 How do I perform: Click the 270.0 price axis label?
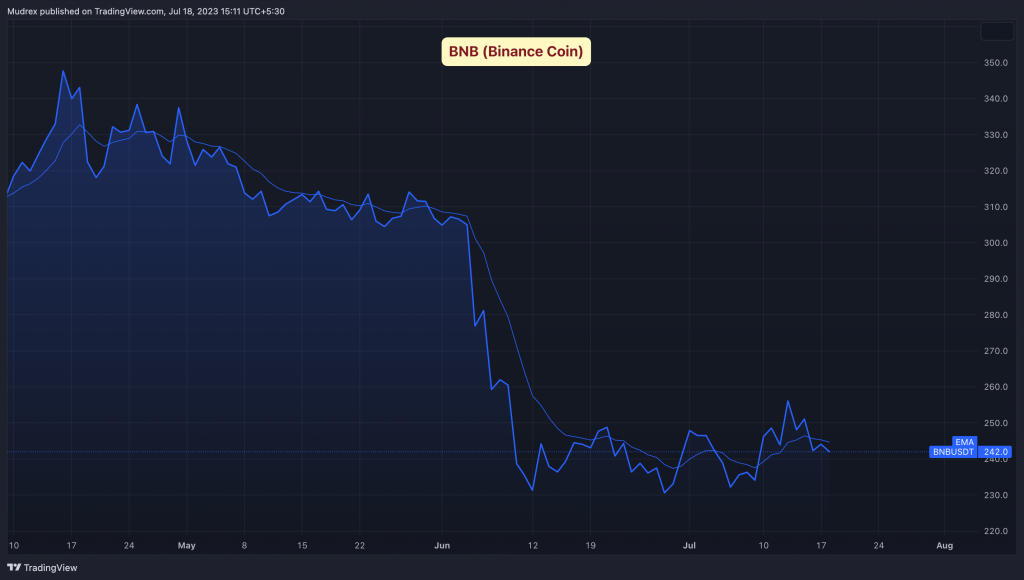click(x=996, y=351)
